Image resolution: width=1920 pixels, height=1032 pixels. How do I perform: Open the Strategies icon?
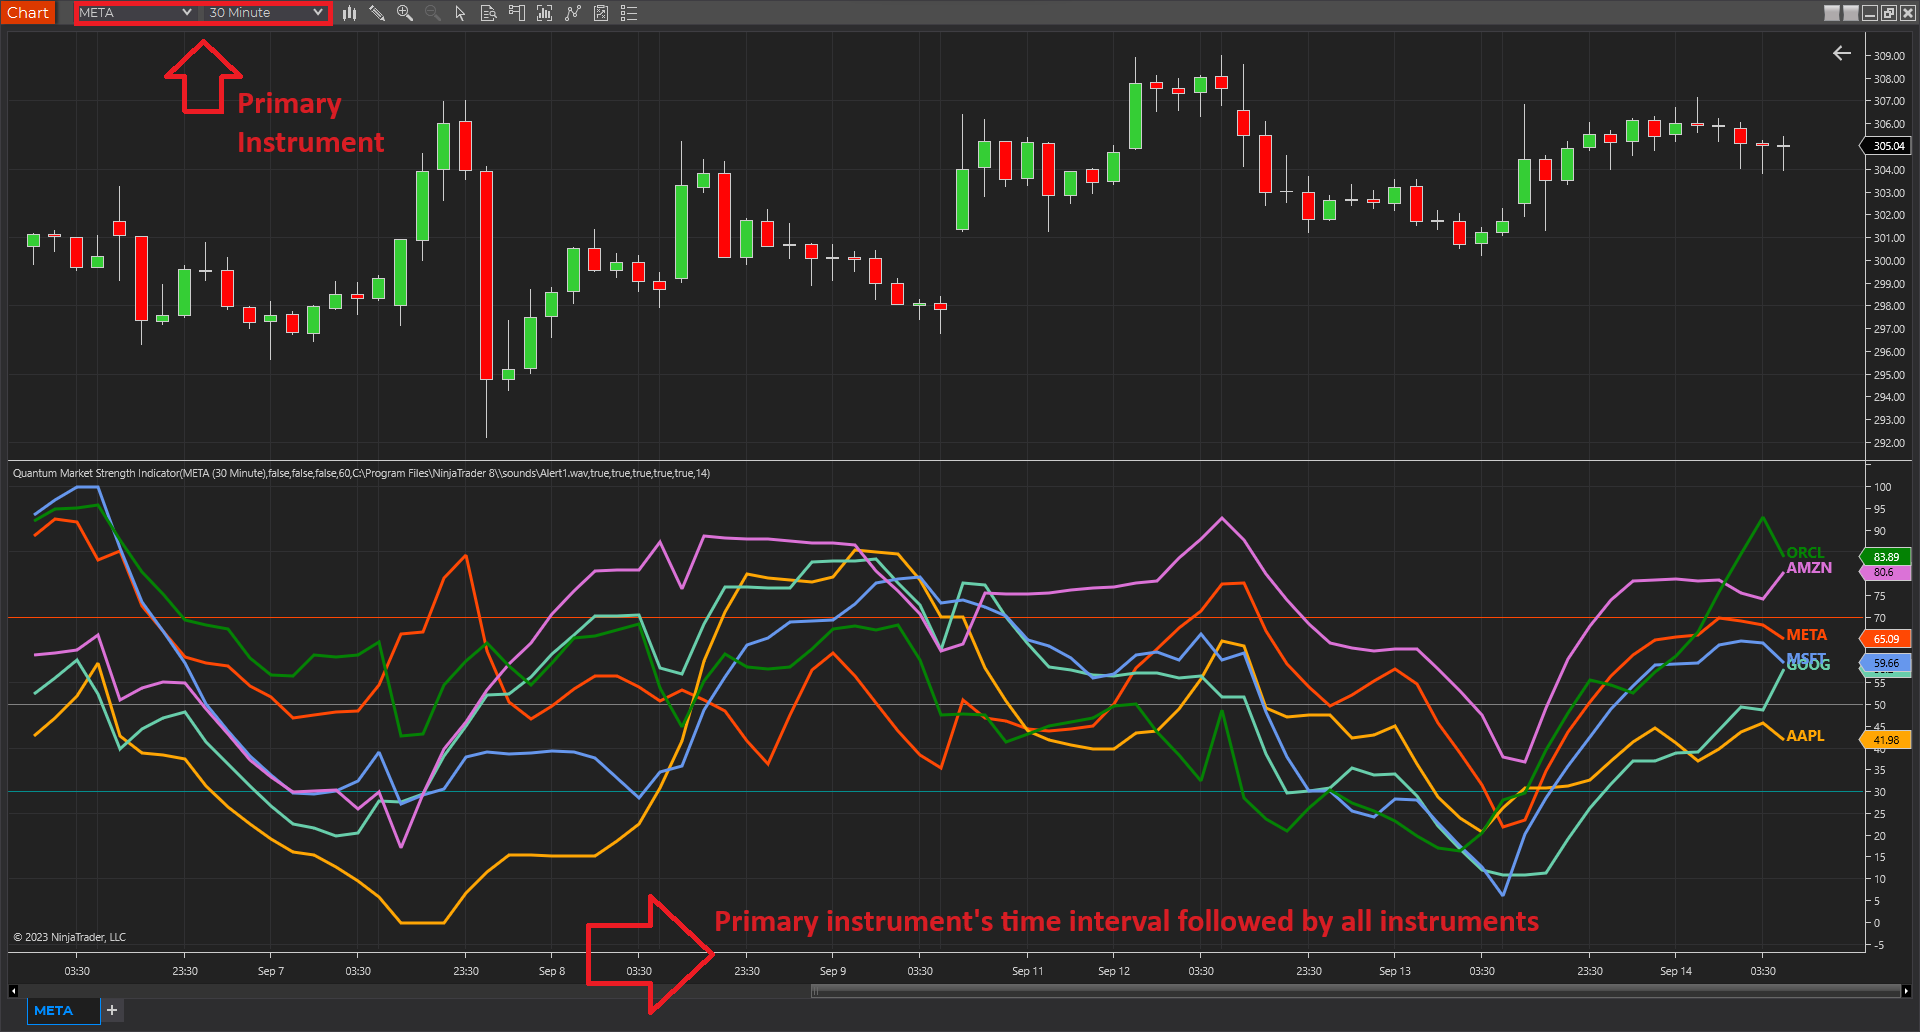(600, 13)
